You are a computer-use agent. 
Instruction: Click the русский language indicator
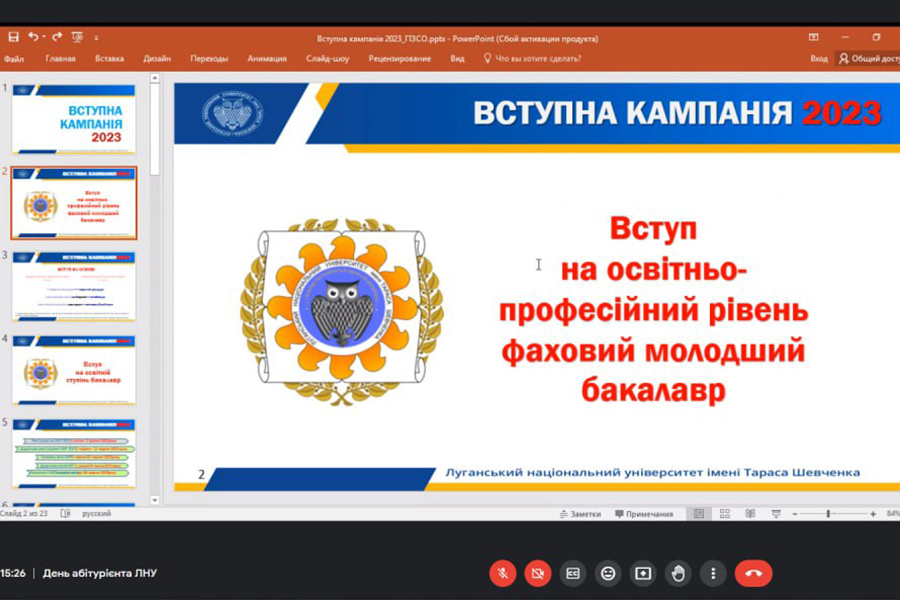click(x=96, y=513)
